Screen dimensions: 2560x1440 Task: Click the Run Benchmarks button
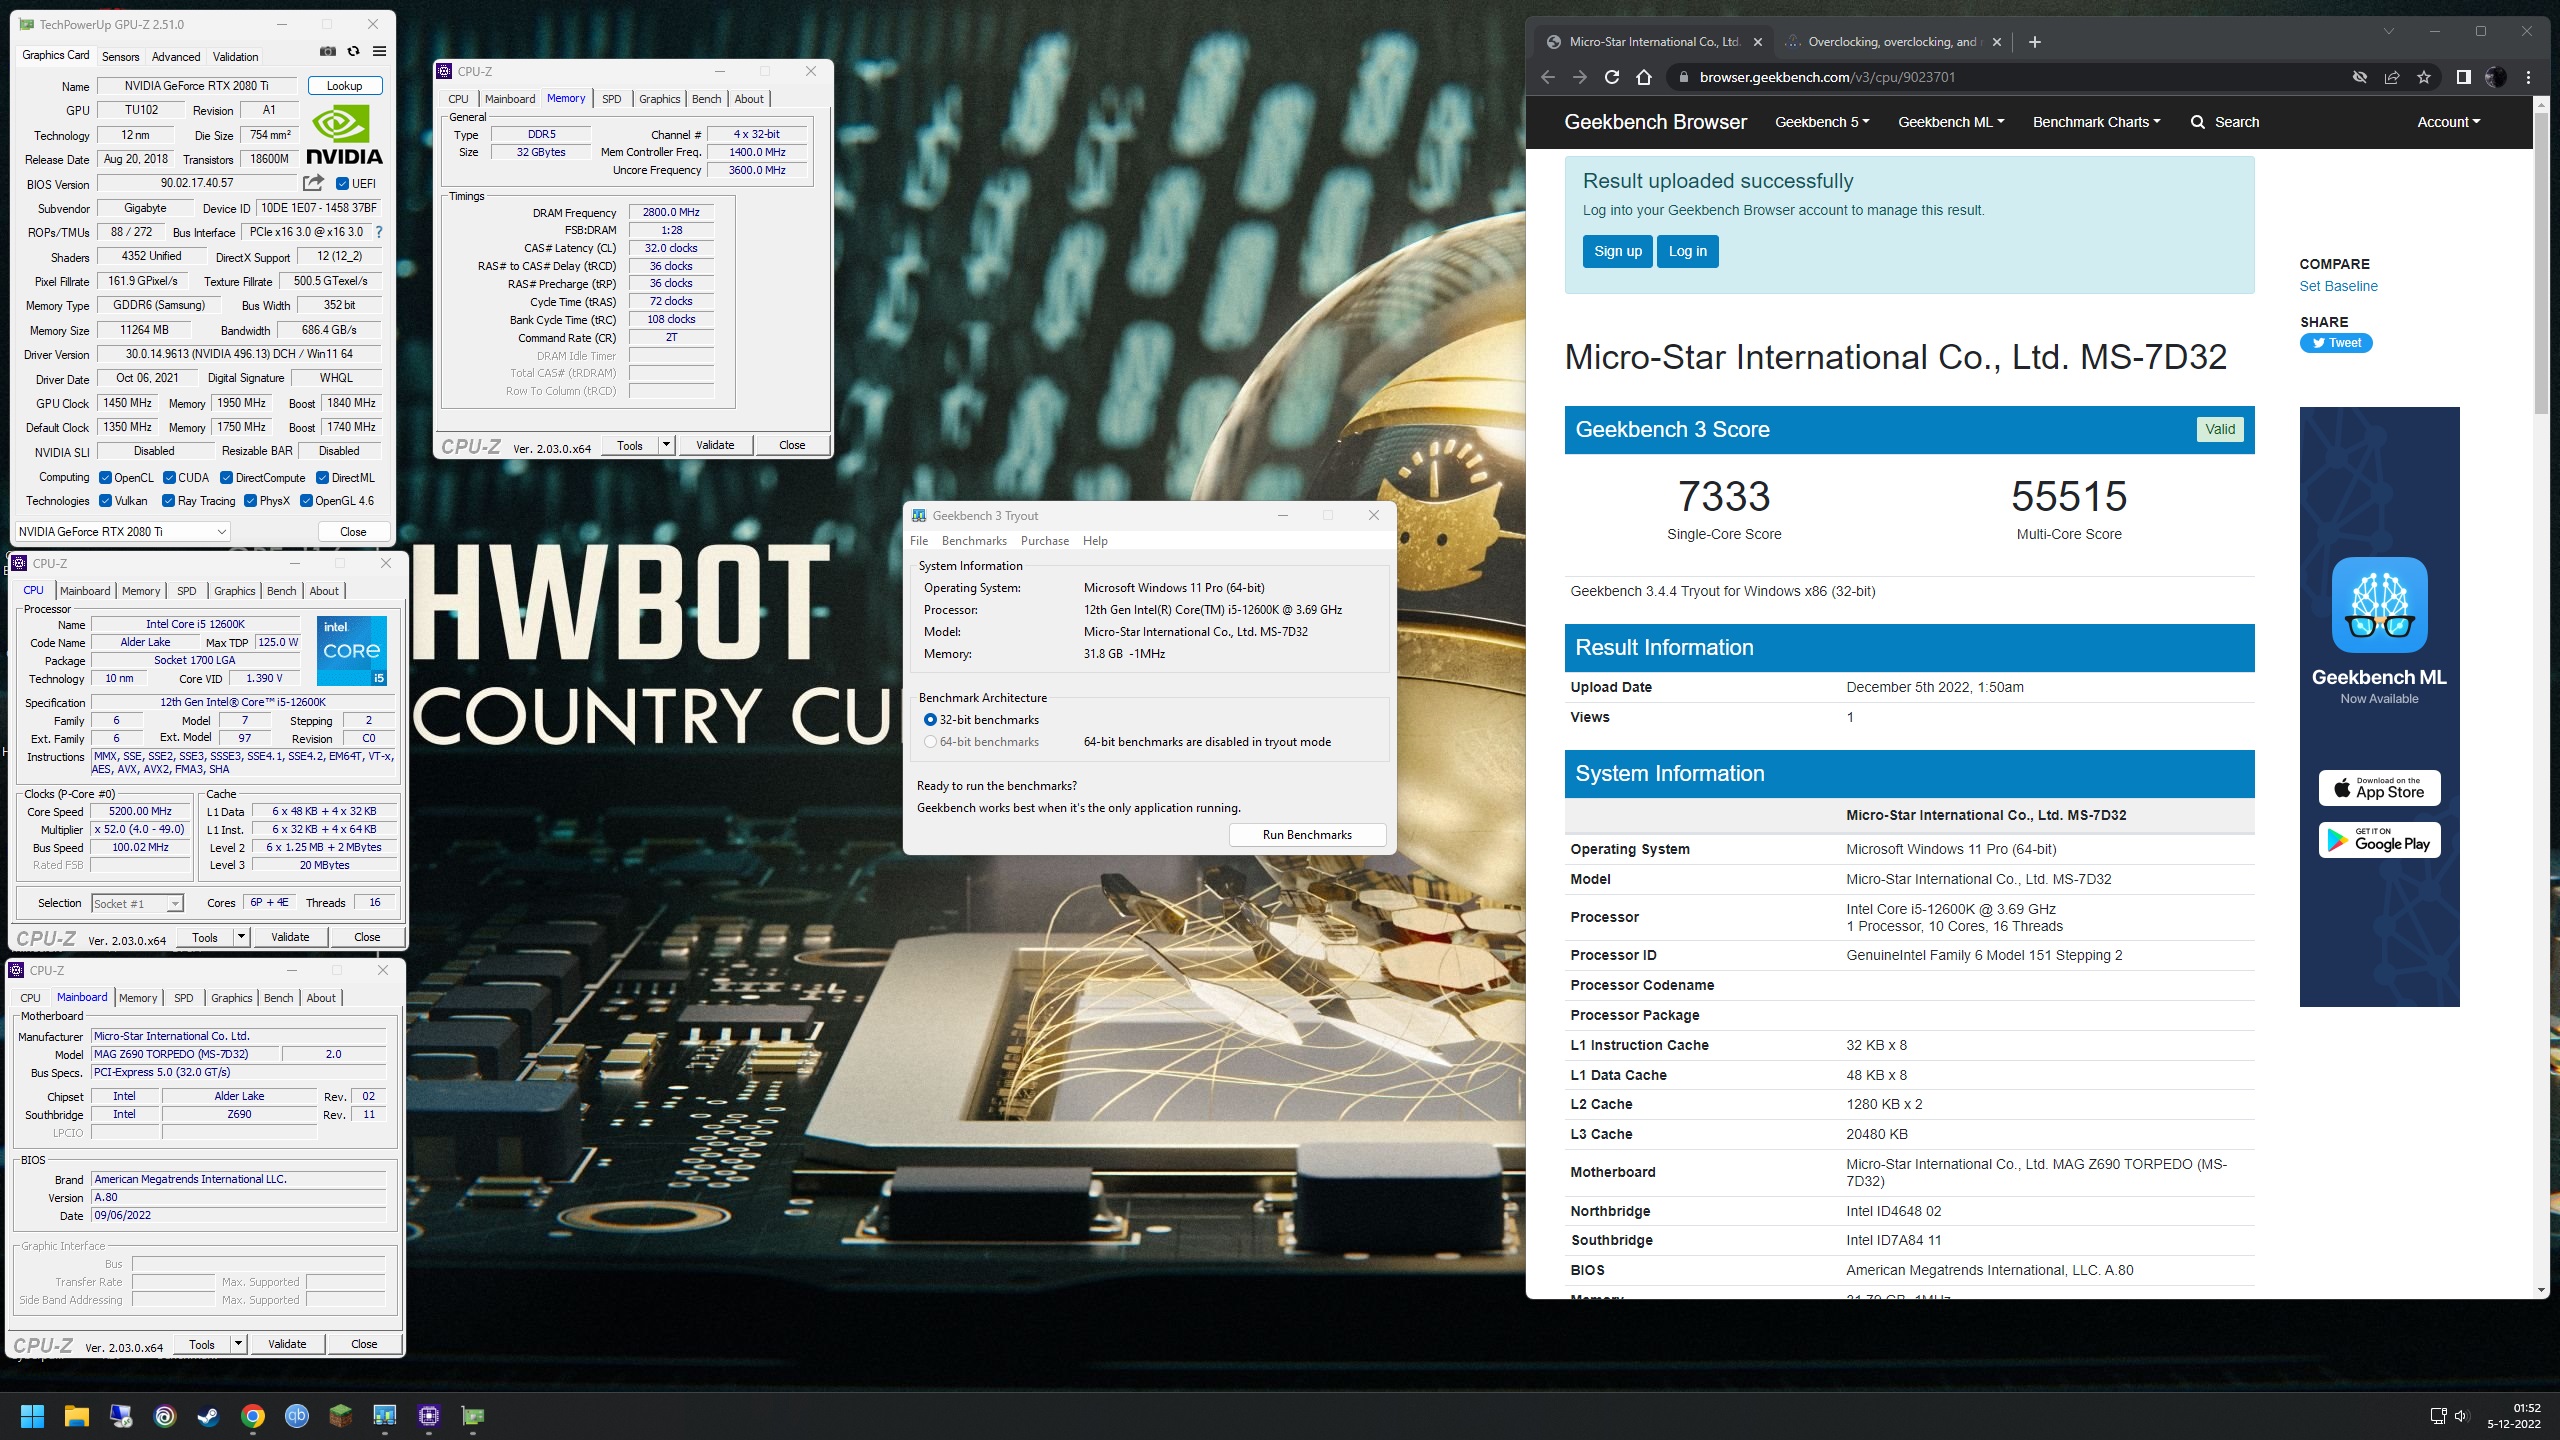coord(1307,835)
